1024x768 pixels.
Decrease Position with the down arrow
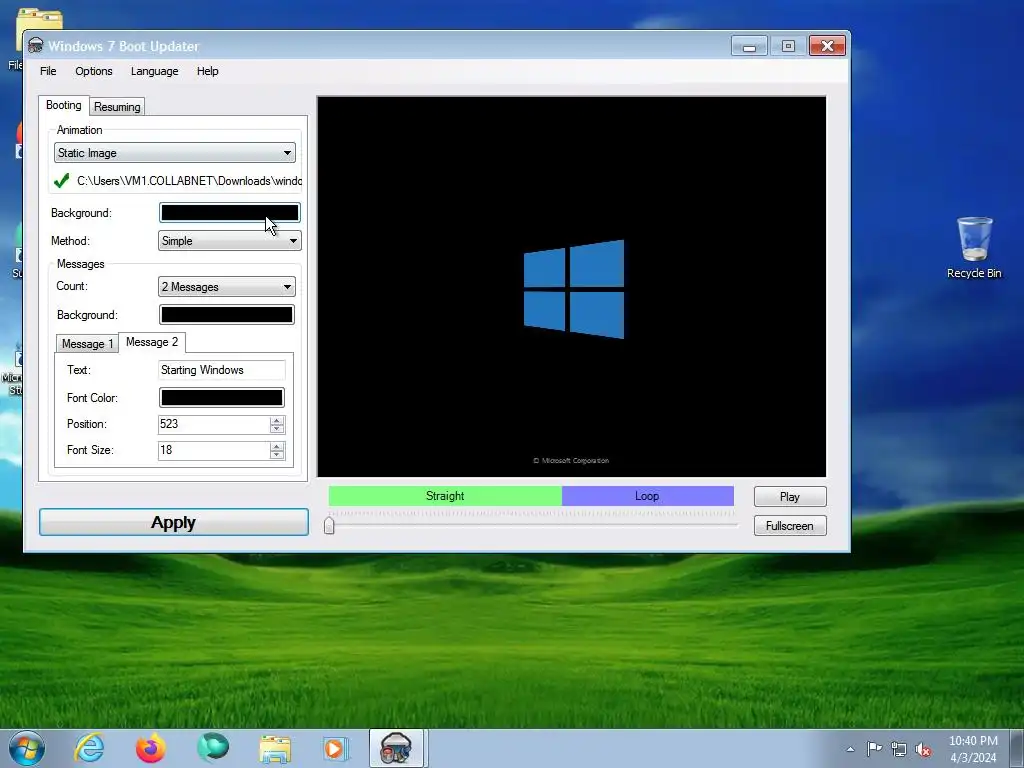point(277,429)
